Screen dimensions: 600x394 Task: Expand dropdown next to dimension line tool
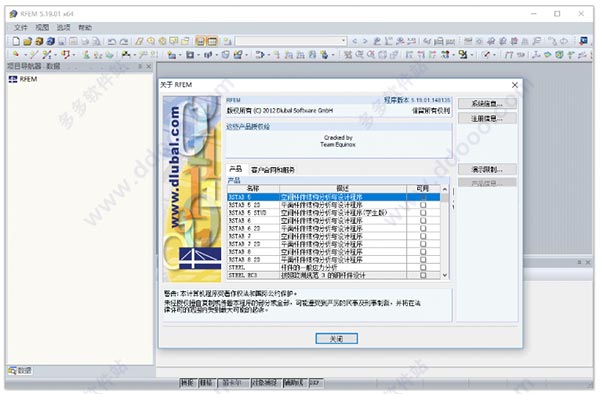pyautogui.click(x=494, y=55)
